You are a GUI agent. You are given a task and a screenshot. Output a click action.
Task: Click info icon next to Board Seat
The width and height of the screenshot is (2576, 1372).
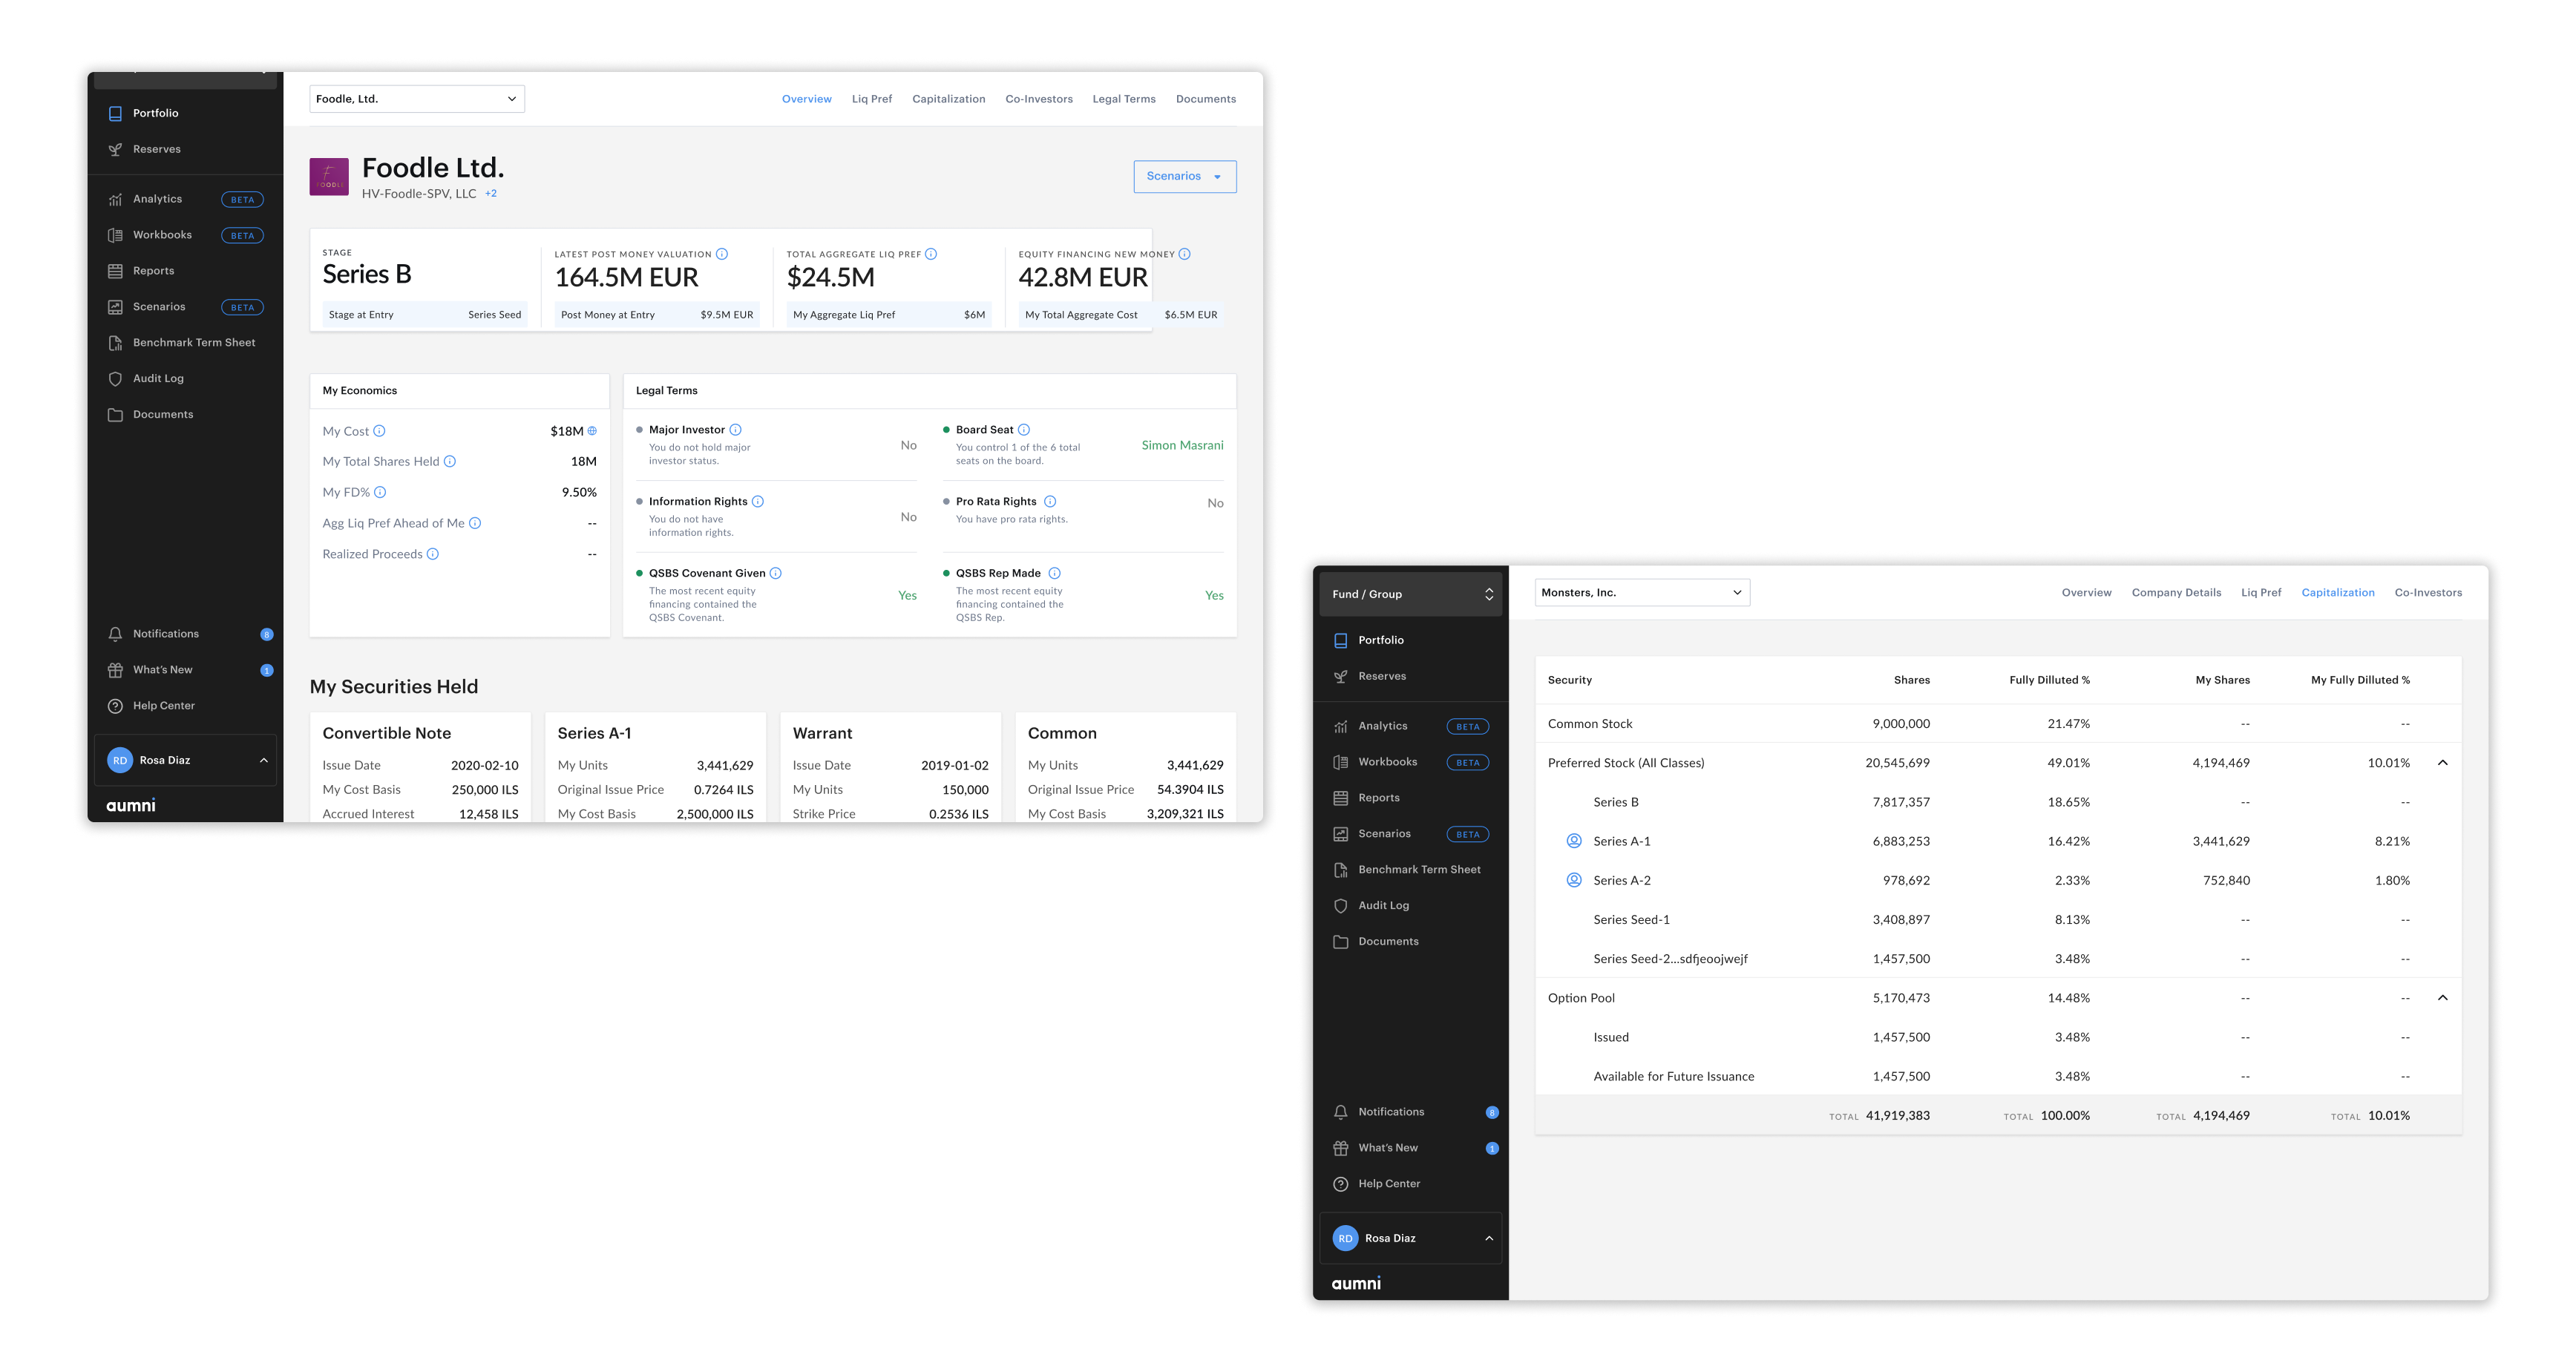(x=1023, y=430)
